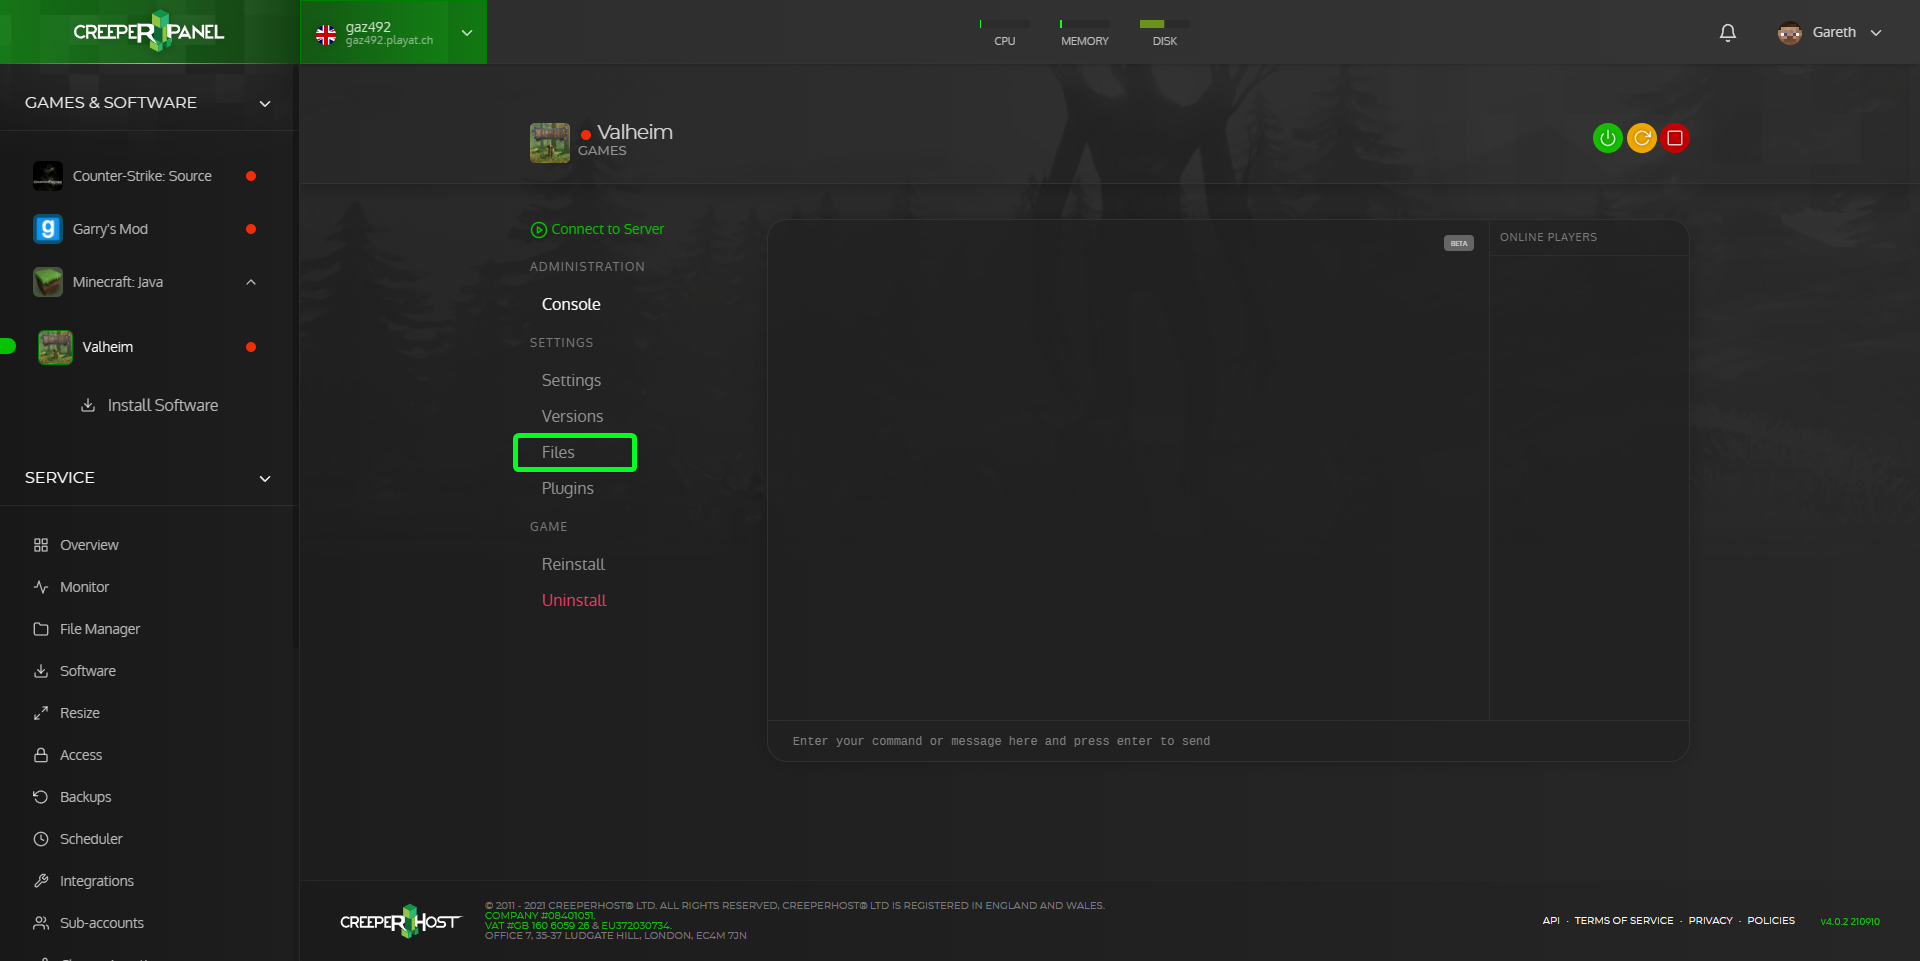Open the API footer link

pyautogui.click(x=1551, y=920)
